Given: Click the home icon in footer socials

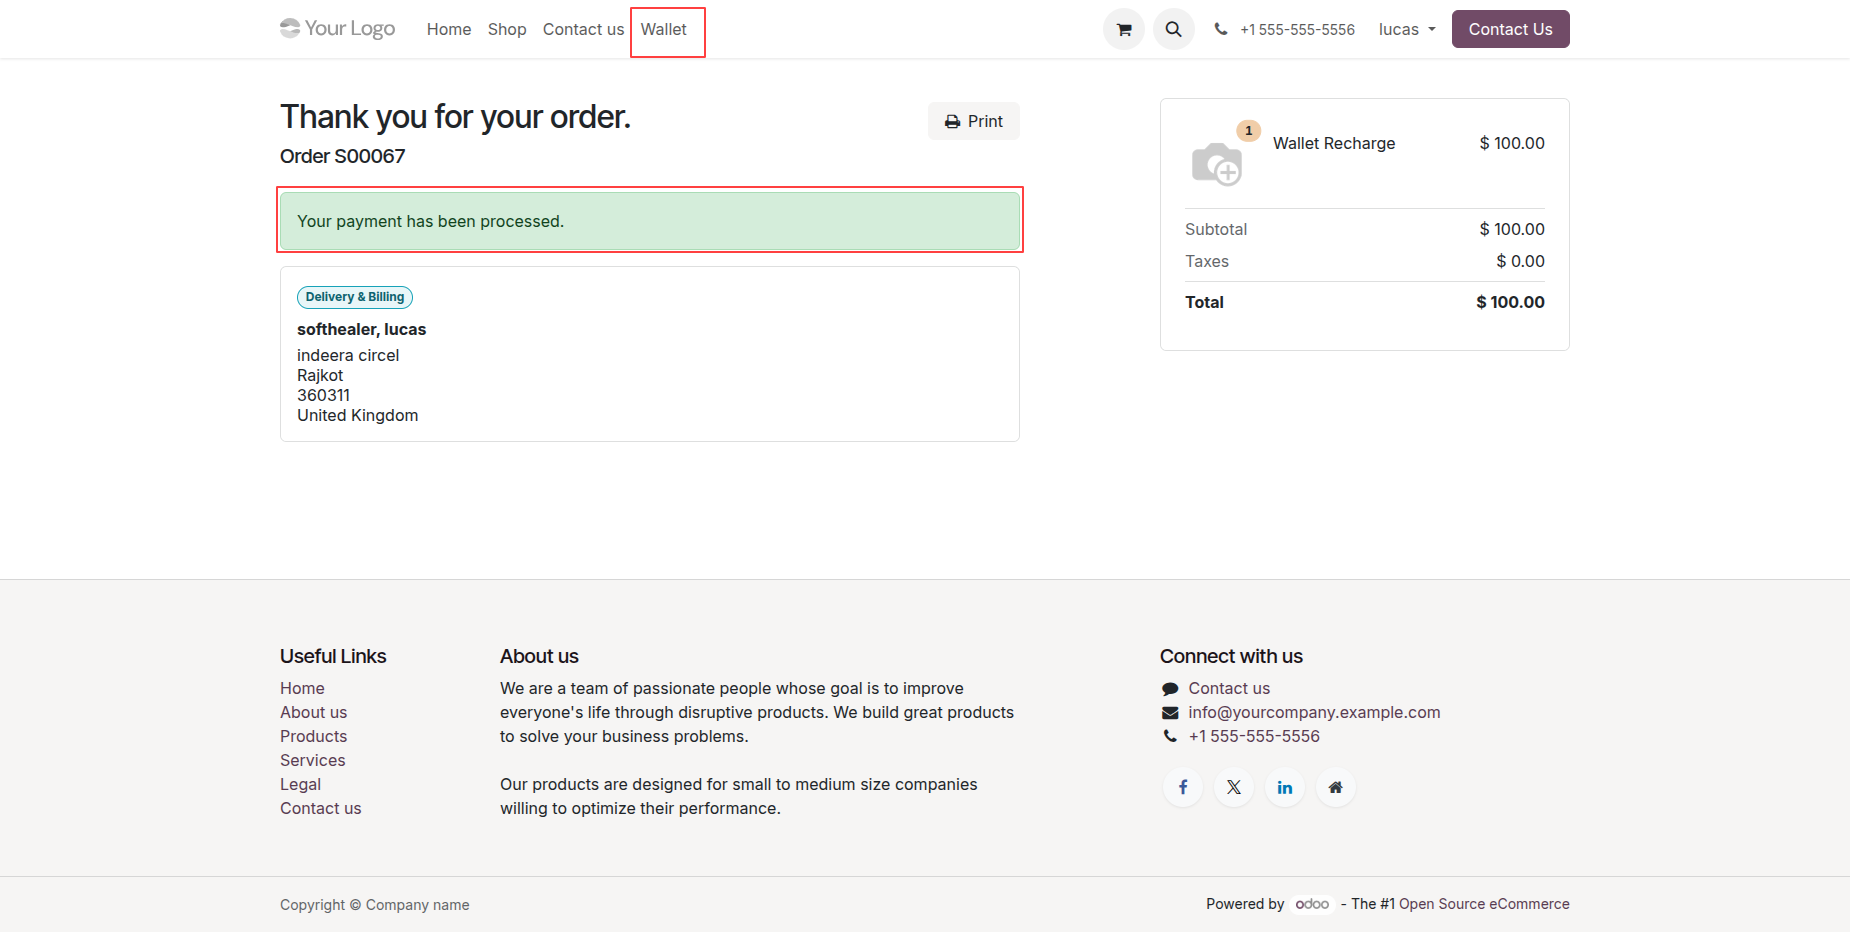Looking at the screenshot, I should pyautogui.click(x=1336, y=787).
